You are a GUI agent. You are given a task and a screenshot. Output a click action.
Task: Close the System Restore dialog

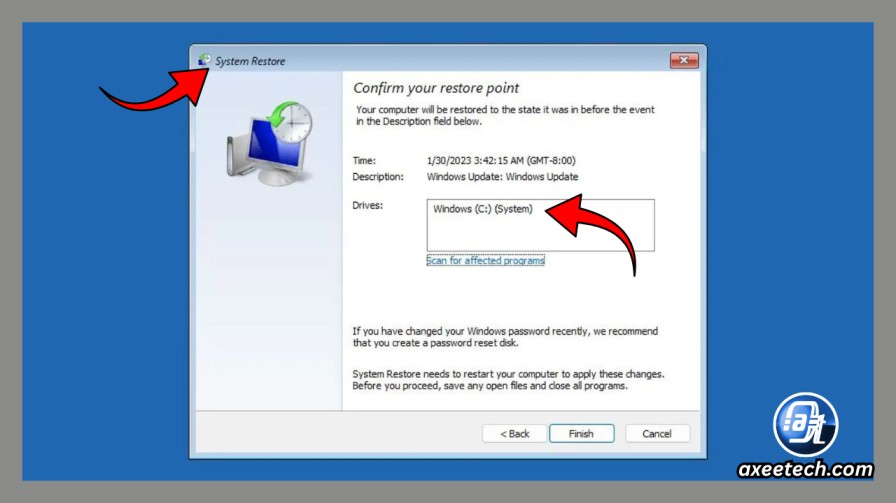coord(684,60)
